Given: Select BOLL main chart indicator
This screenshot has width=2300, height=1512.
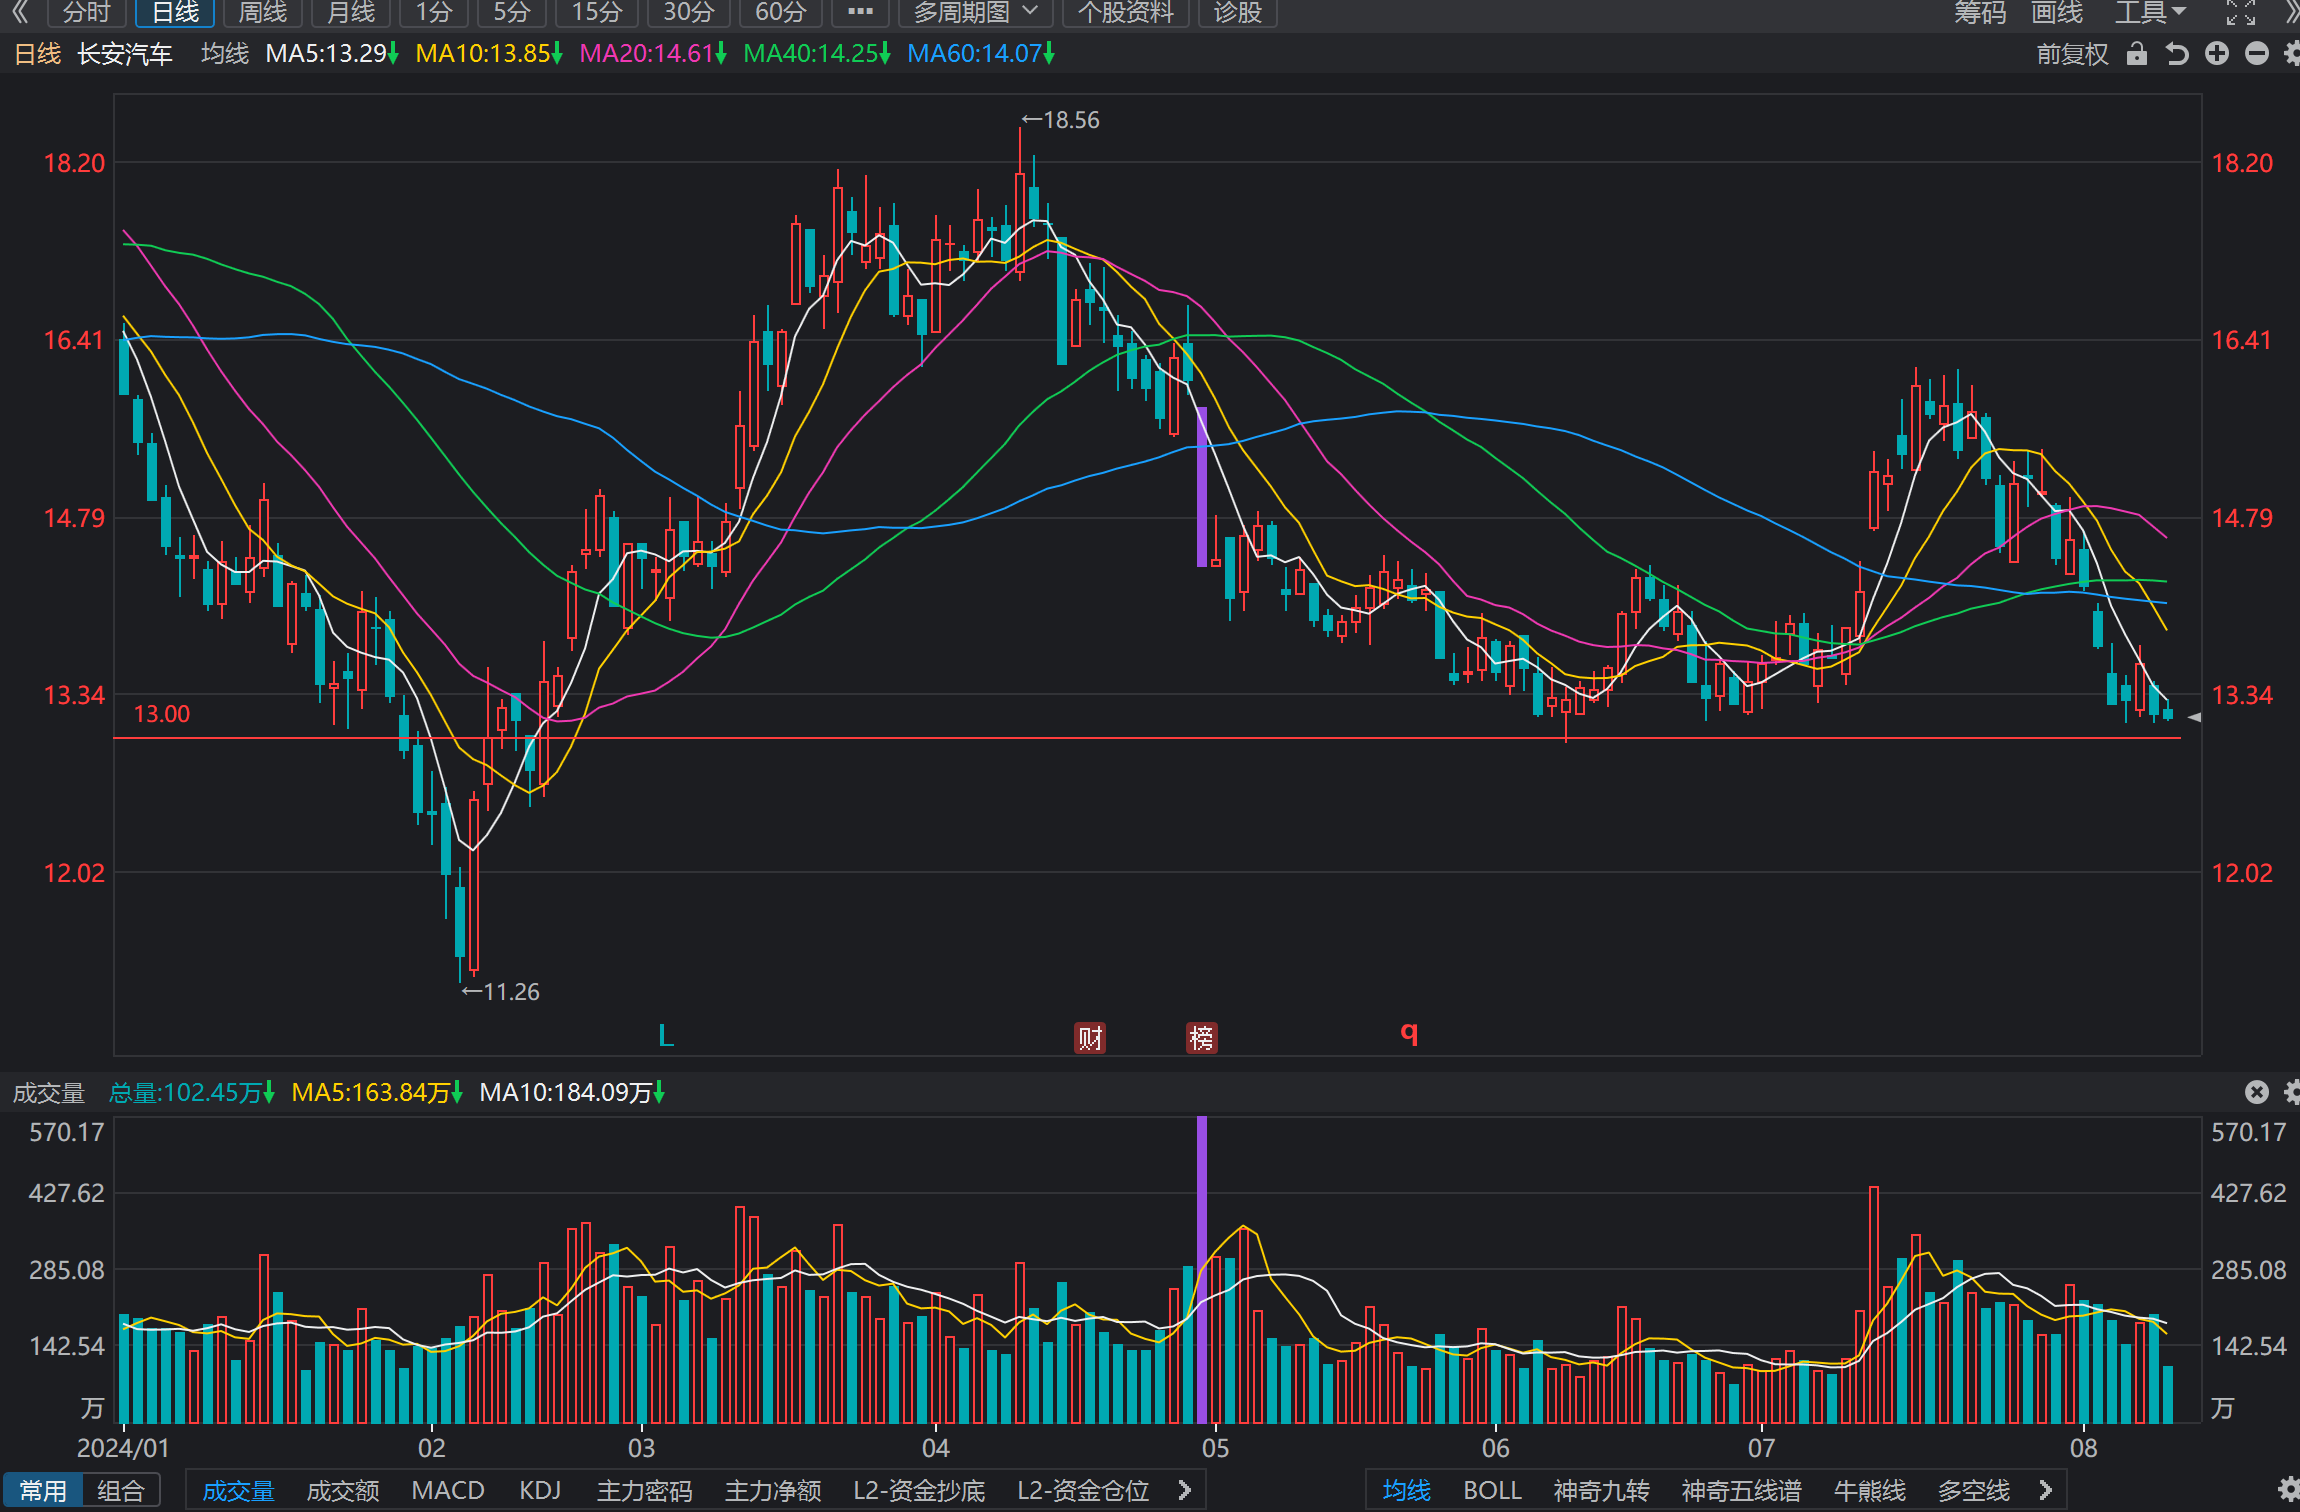Looking at the screenshot, I should pos(1492,1491).
